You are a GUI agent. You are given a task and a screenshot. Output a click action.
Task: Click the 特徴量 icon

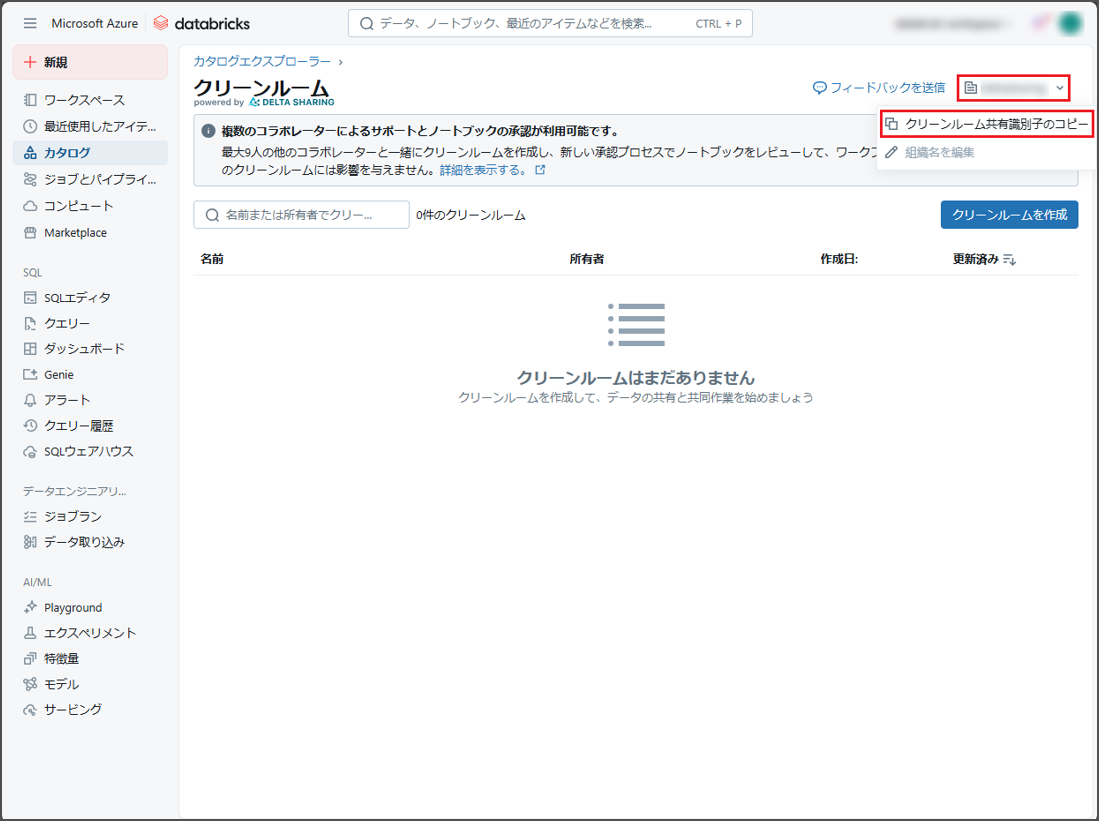(x=30, y=658)
